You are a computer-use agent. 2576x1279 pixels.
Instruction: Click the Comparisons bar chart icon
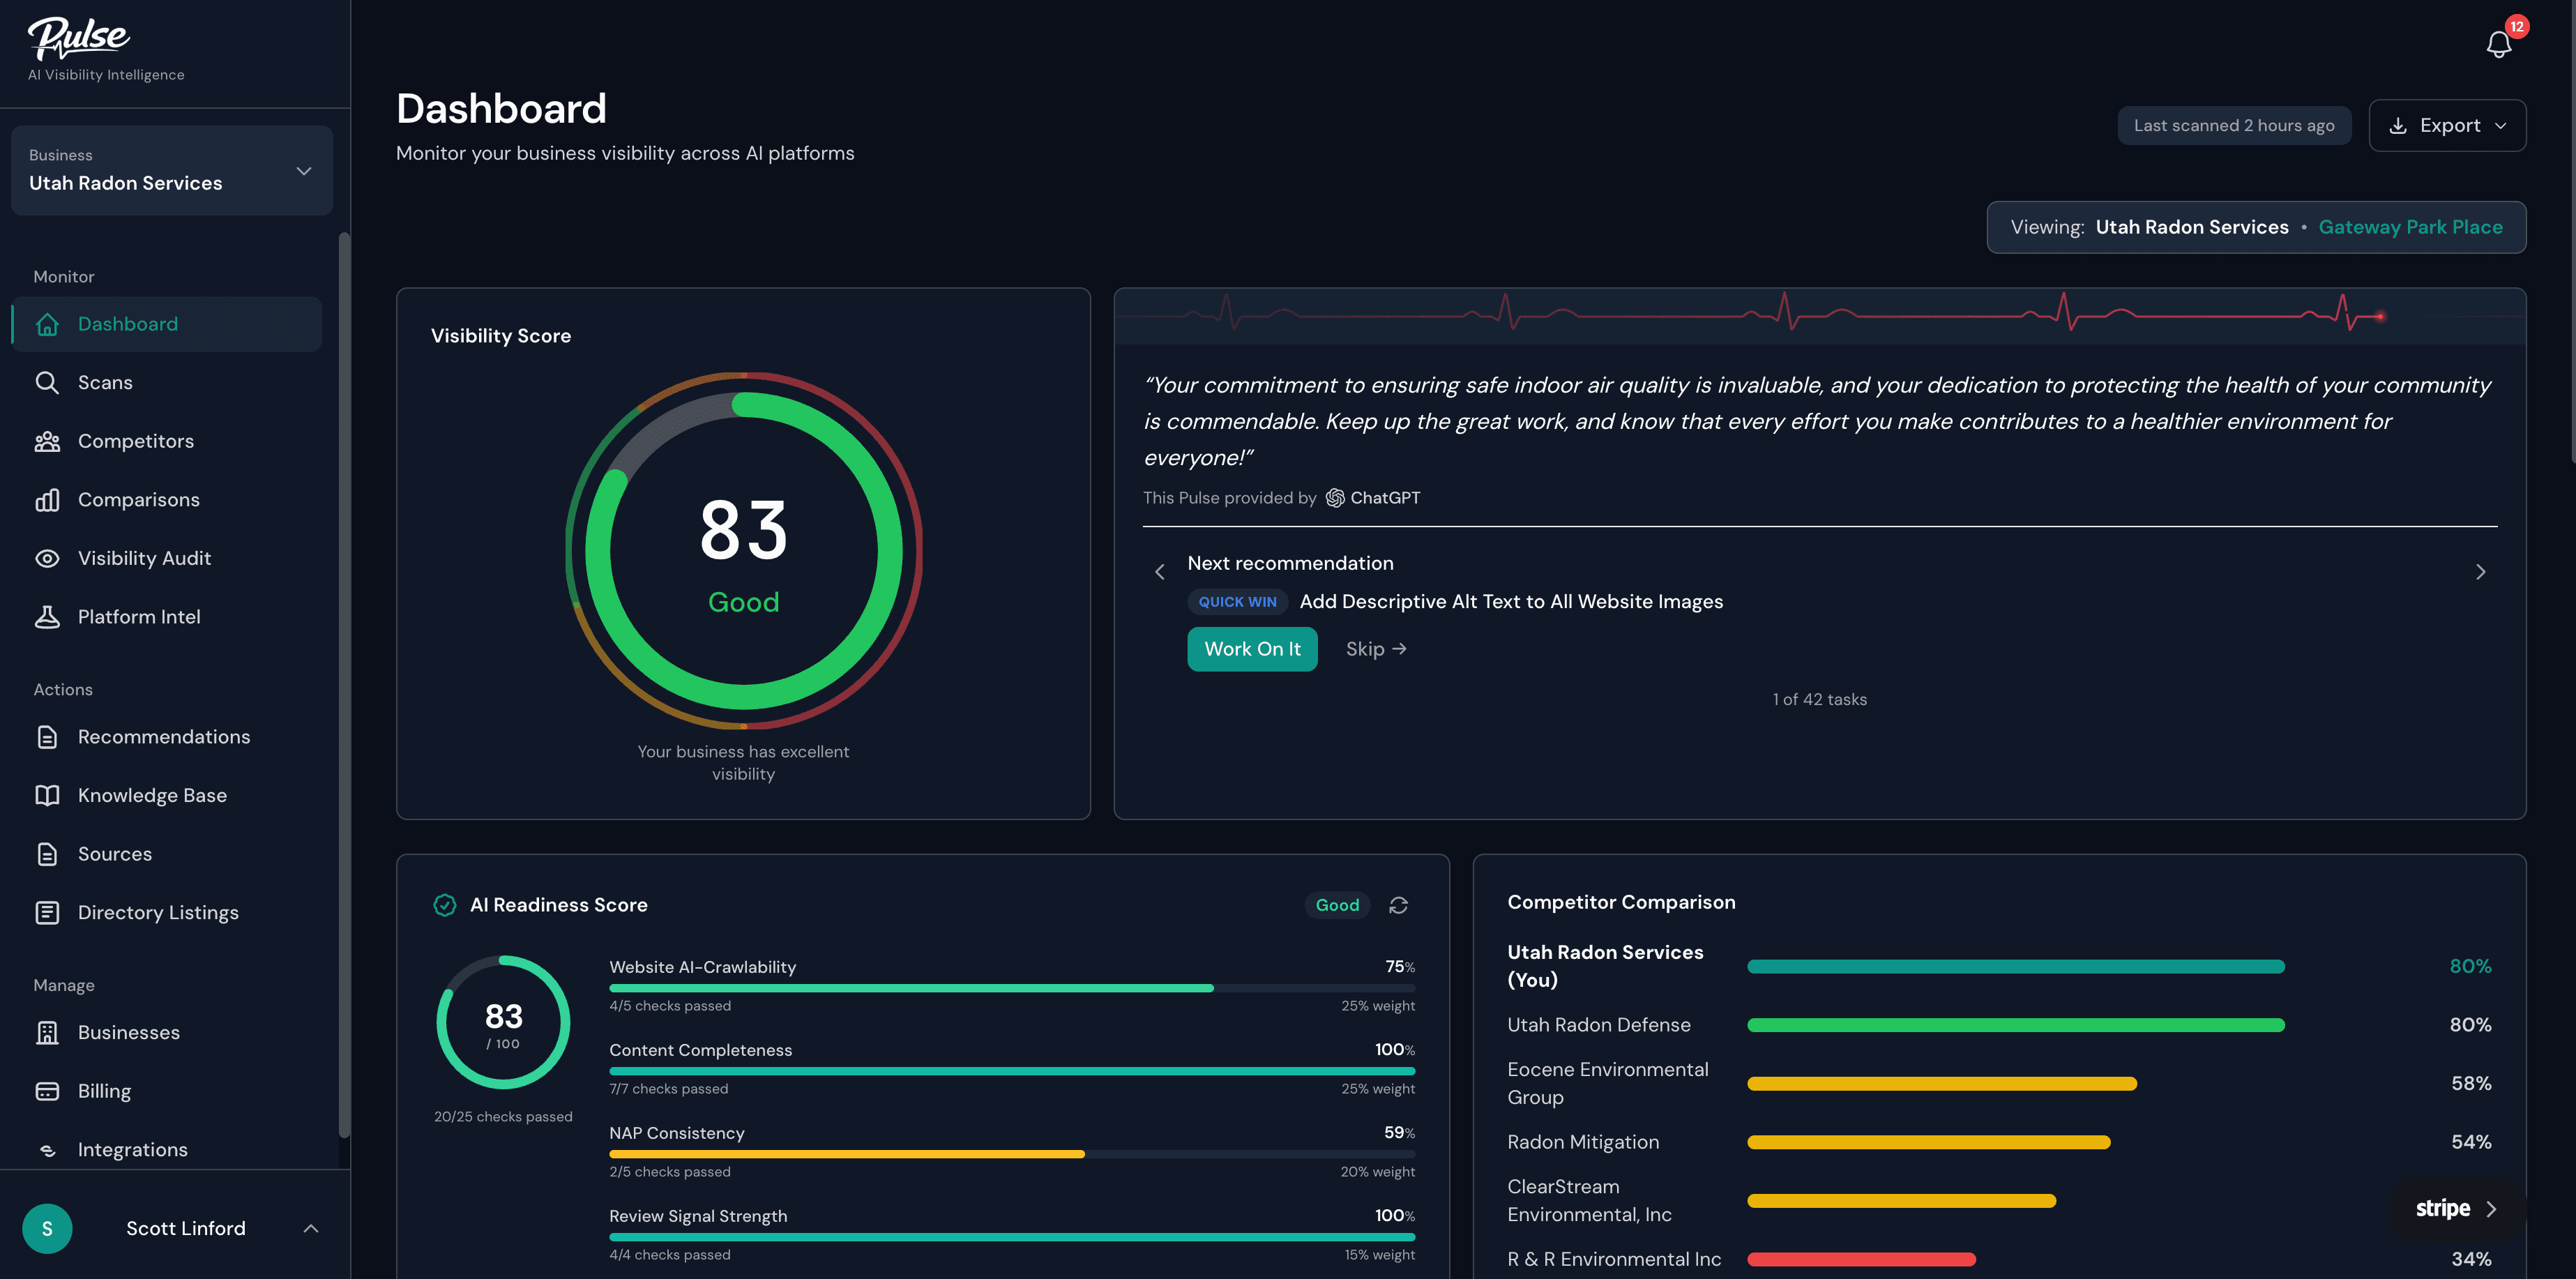point(47,500)
